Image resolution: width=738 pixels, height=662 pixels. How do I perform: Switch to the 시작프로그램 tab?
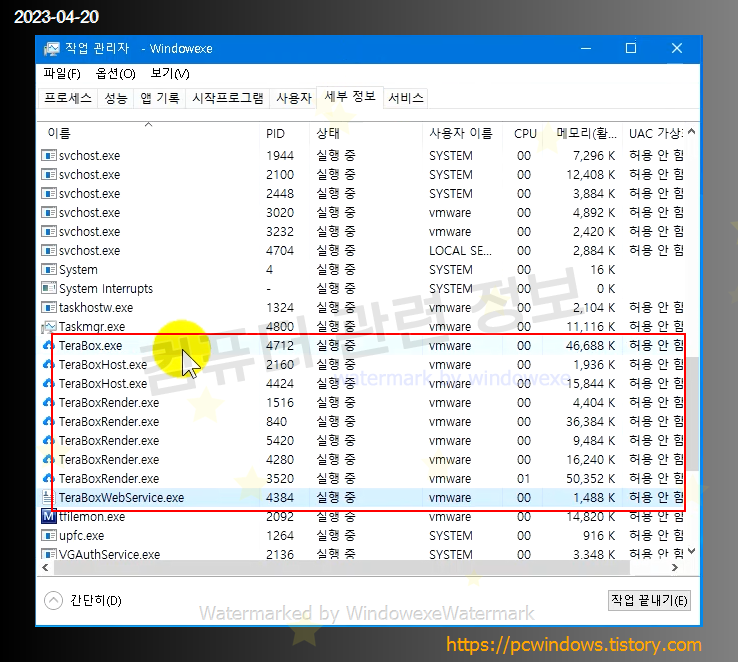pos(228,98)
